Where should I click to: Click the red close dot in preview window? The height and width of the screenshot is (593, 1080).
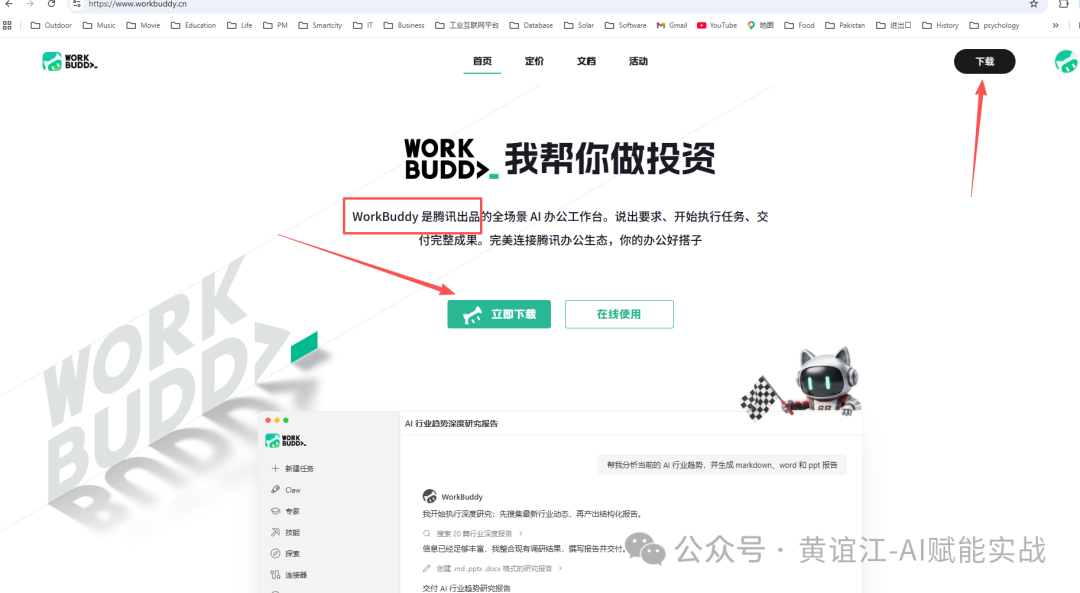(x=268, y=420)
